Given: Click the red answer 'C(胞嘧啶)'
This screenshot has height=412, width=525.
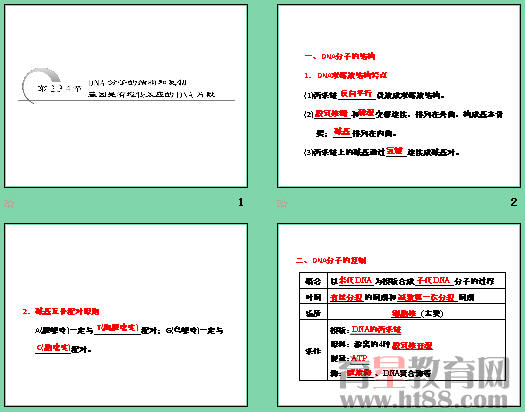Looking at the screenshot, I should [53, 348].
